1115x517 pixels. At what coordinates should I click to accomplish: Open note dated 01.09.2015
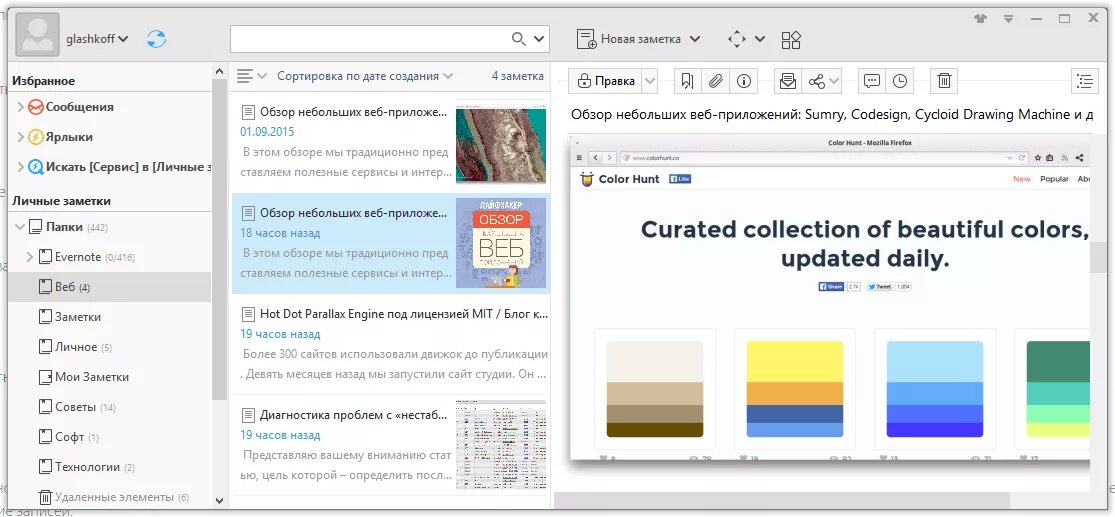(x=390, y=142)
